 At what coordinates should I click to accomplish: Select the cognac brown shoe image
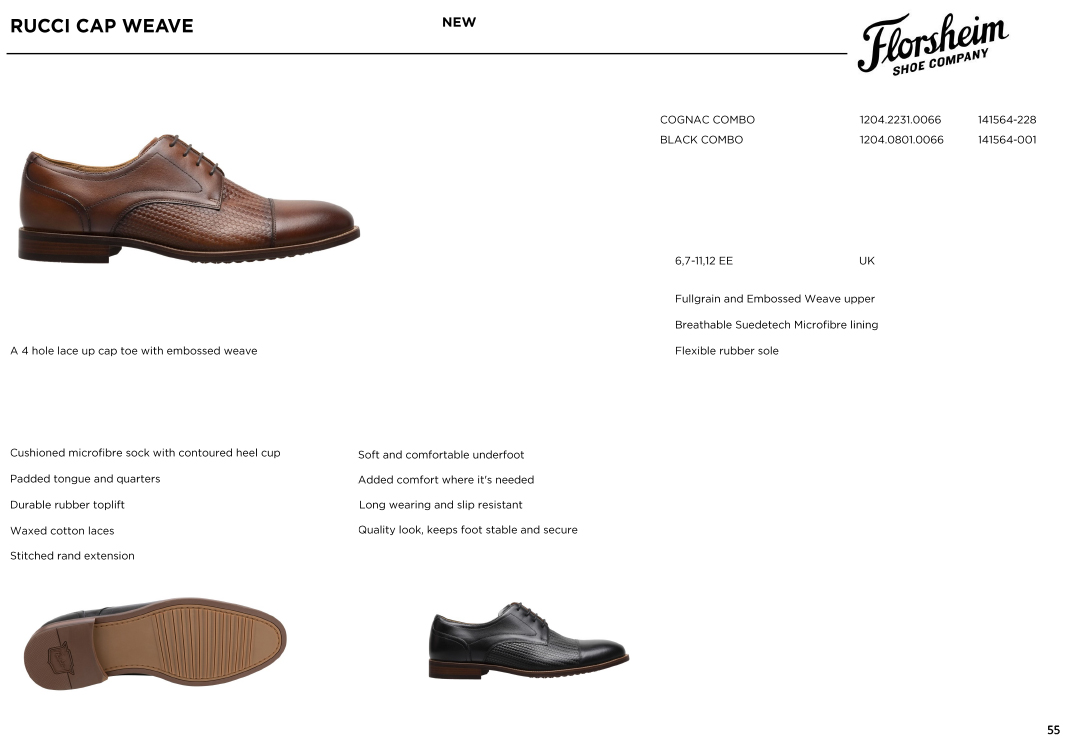click(x=189, y=199)
